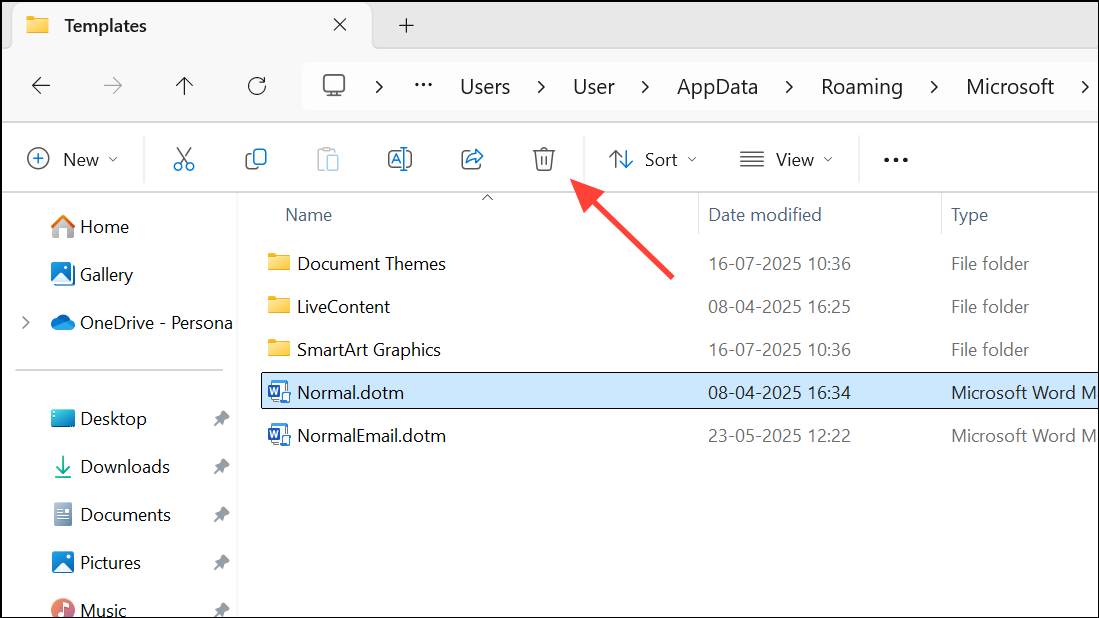
Task: Open the NormalEmail.dotm template file
Action: click(369, 435)
